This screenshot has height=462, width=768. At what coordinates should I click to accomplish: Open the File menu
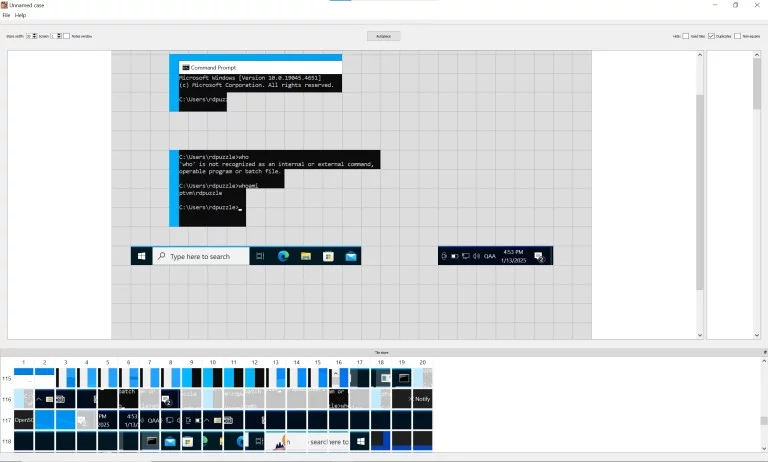(x=6, y=15)
